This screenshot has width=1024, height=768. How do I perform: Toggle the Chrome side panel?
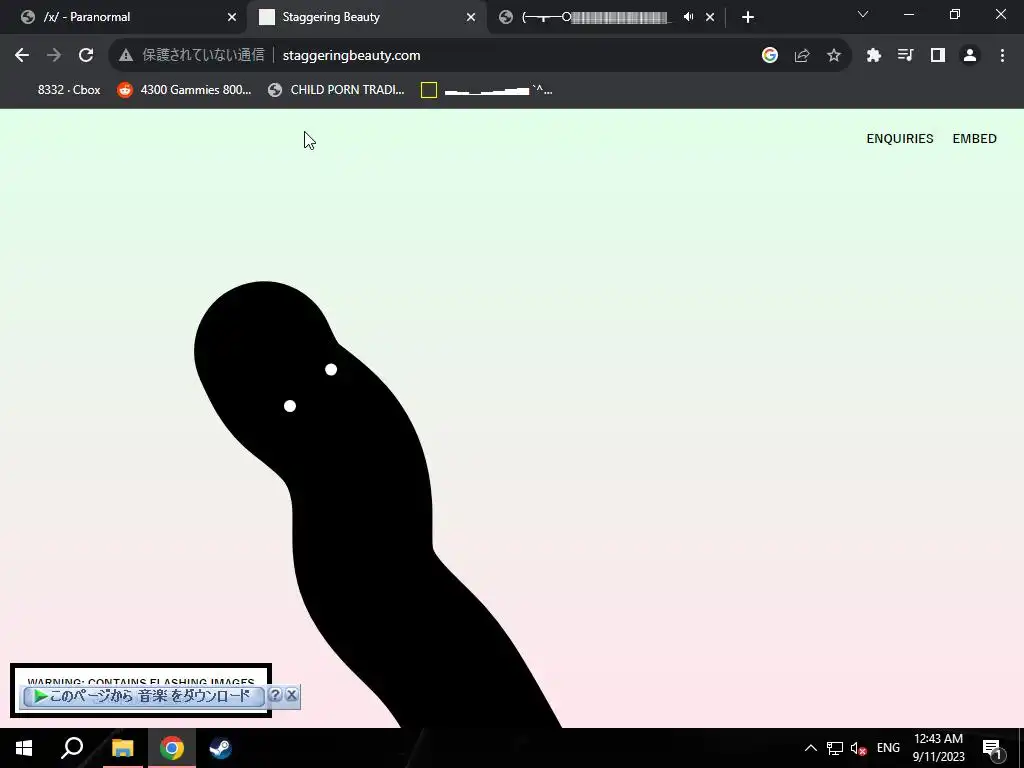[938, 56]
